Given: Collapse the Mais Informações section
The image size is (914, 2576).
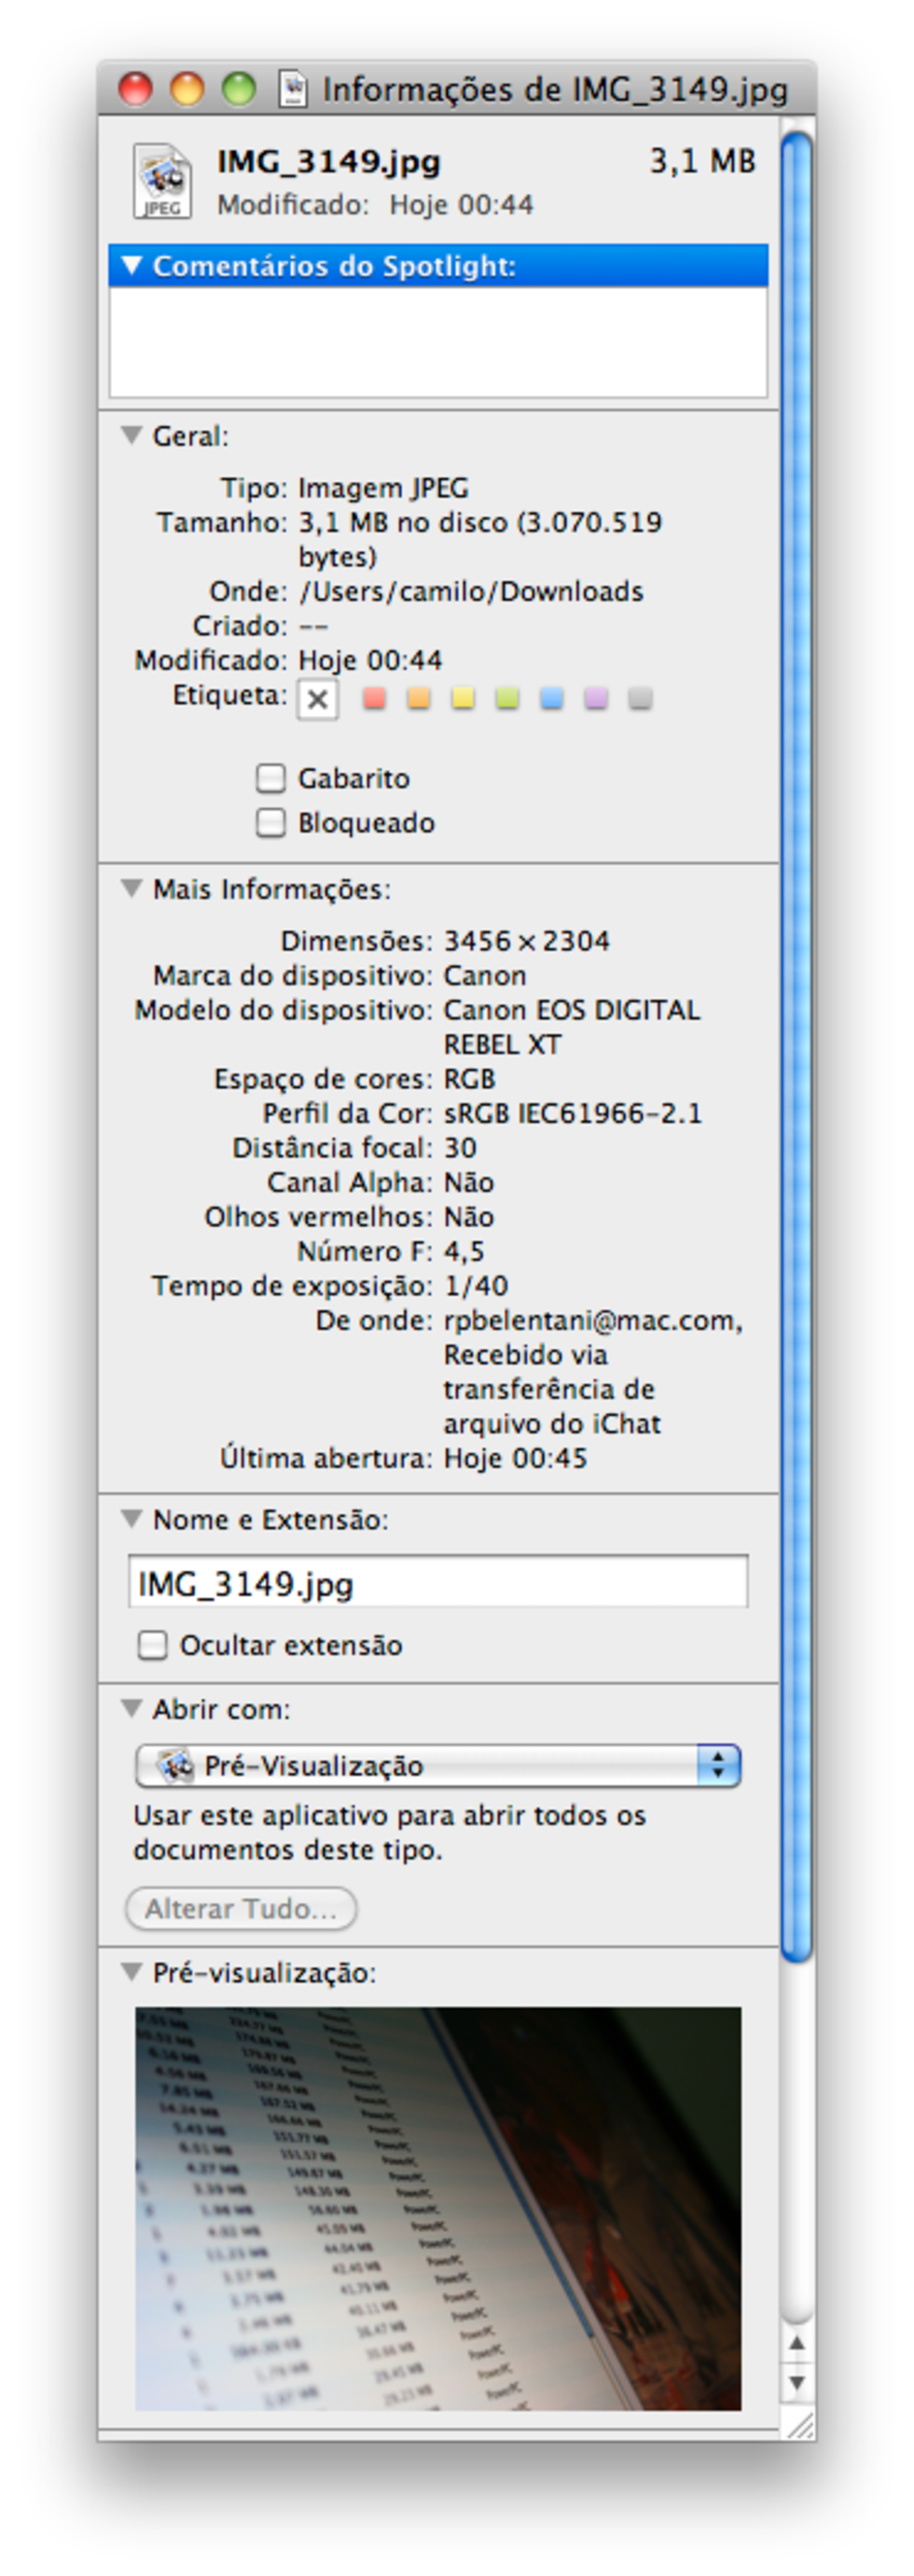Looking at the screenshot, I should click(131, 889).
